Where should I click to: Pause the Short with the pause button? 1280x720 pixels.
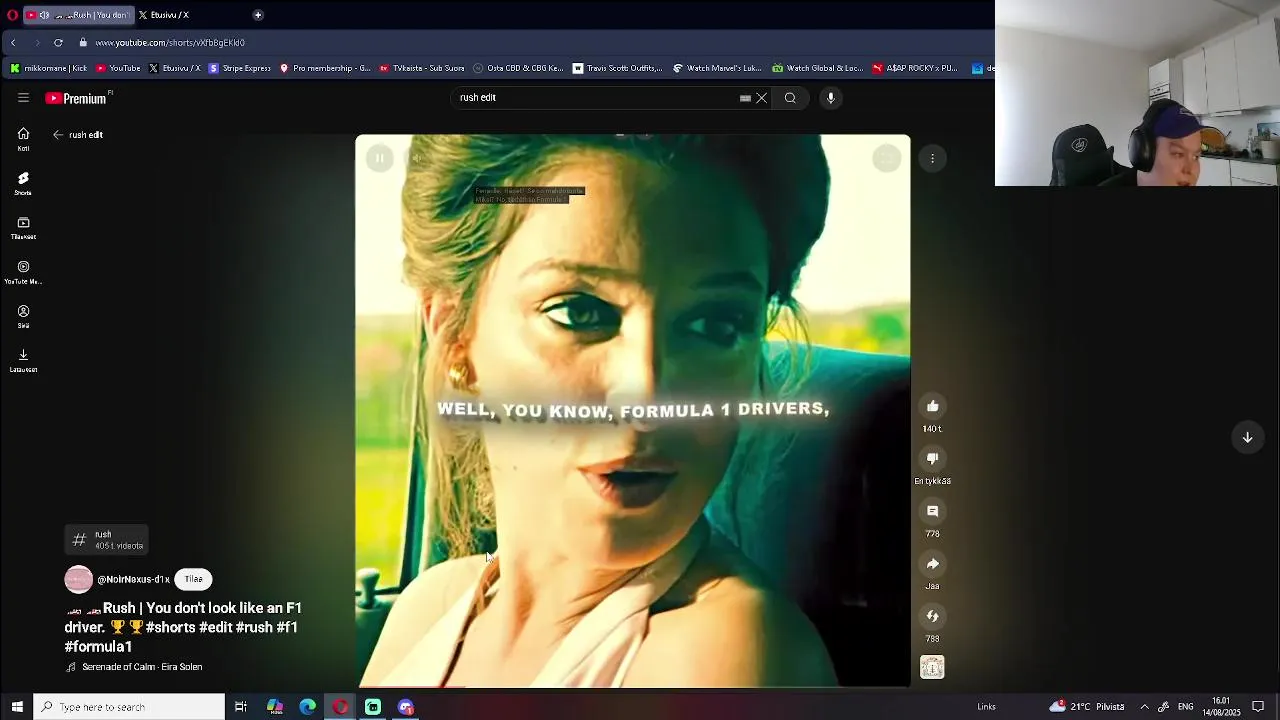tap(380, 158)
